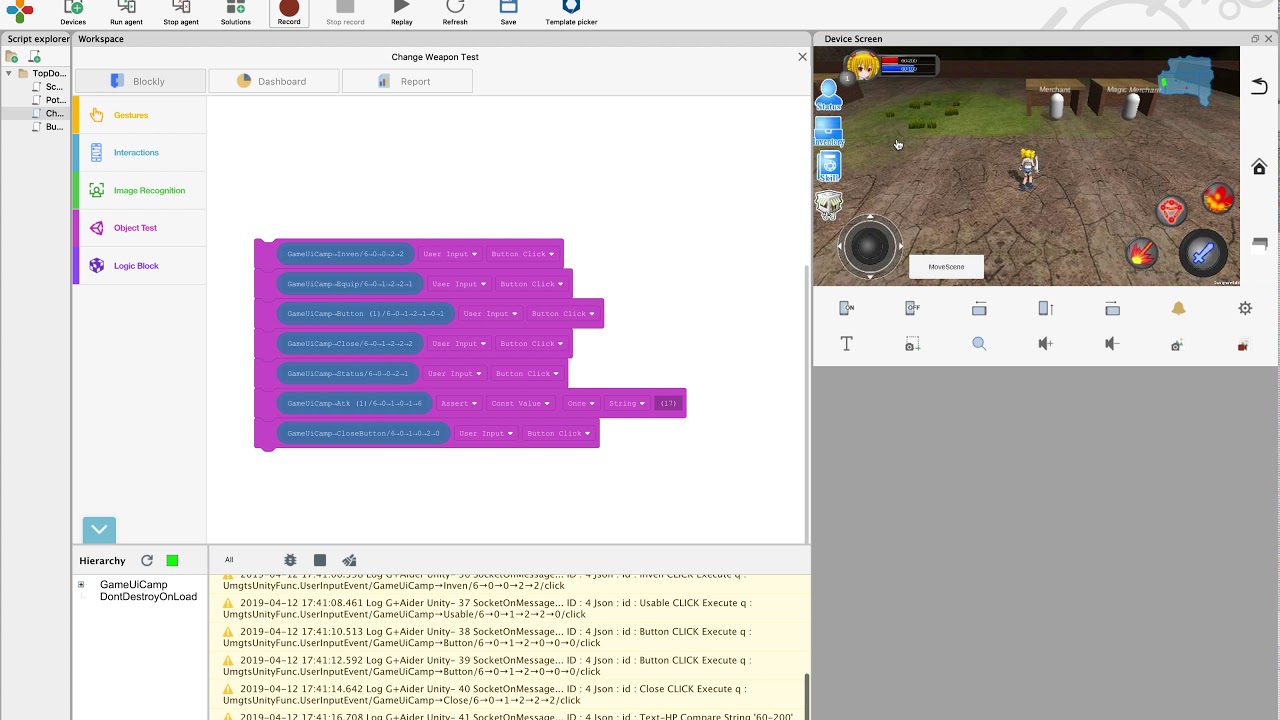The width and height of the screenshot is (1280, 720).
Task: Turn the device screen ON
Action: pyautogui.click(x=846, y=308)
